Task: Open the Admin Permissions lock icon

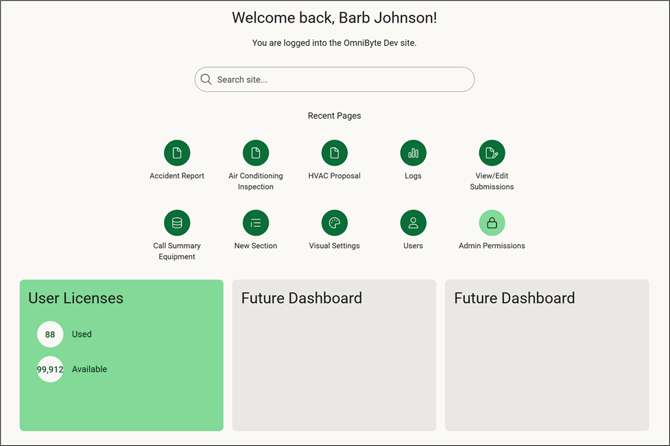Action: point(492,223)
